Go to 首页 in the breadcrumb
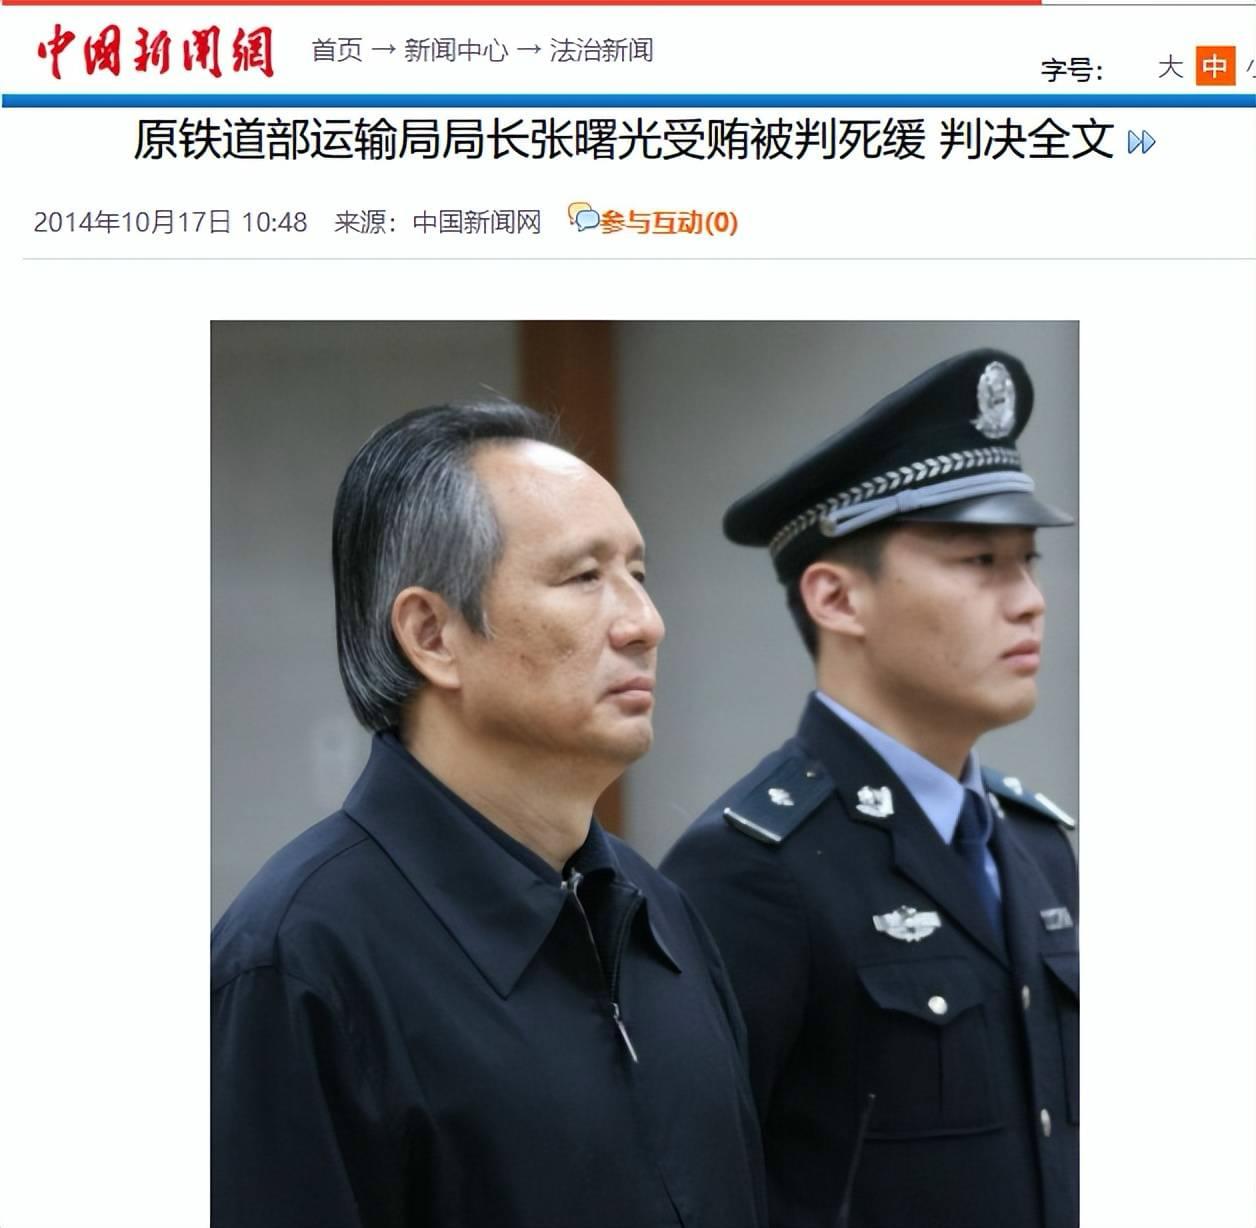1256x1228 pixels. (x=337, y=50)
